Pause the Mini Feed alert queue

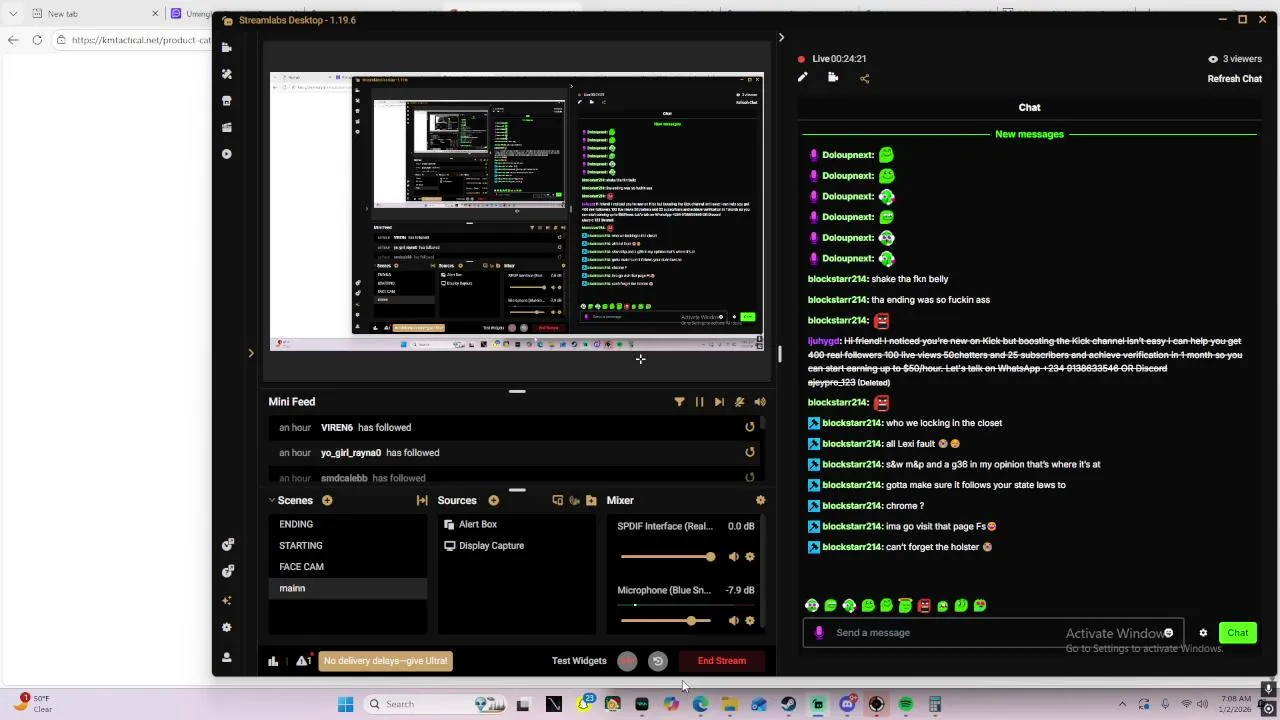tap(699, 402)
